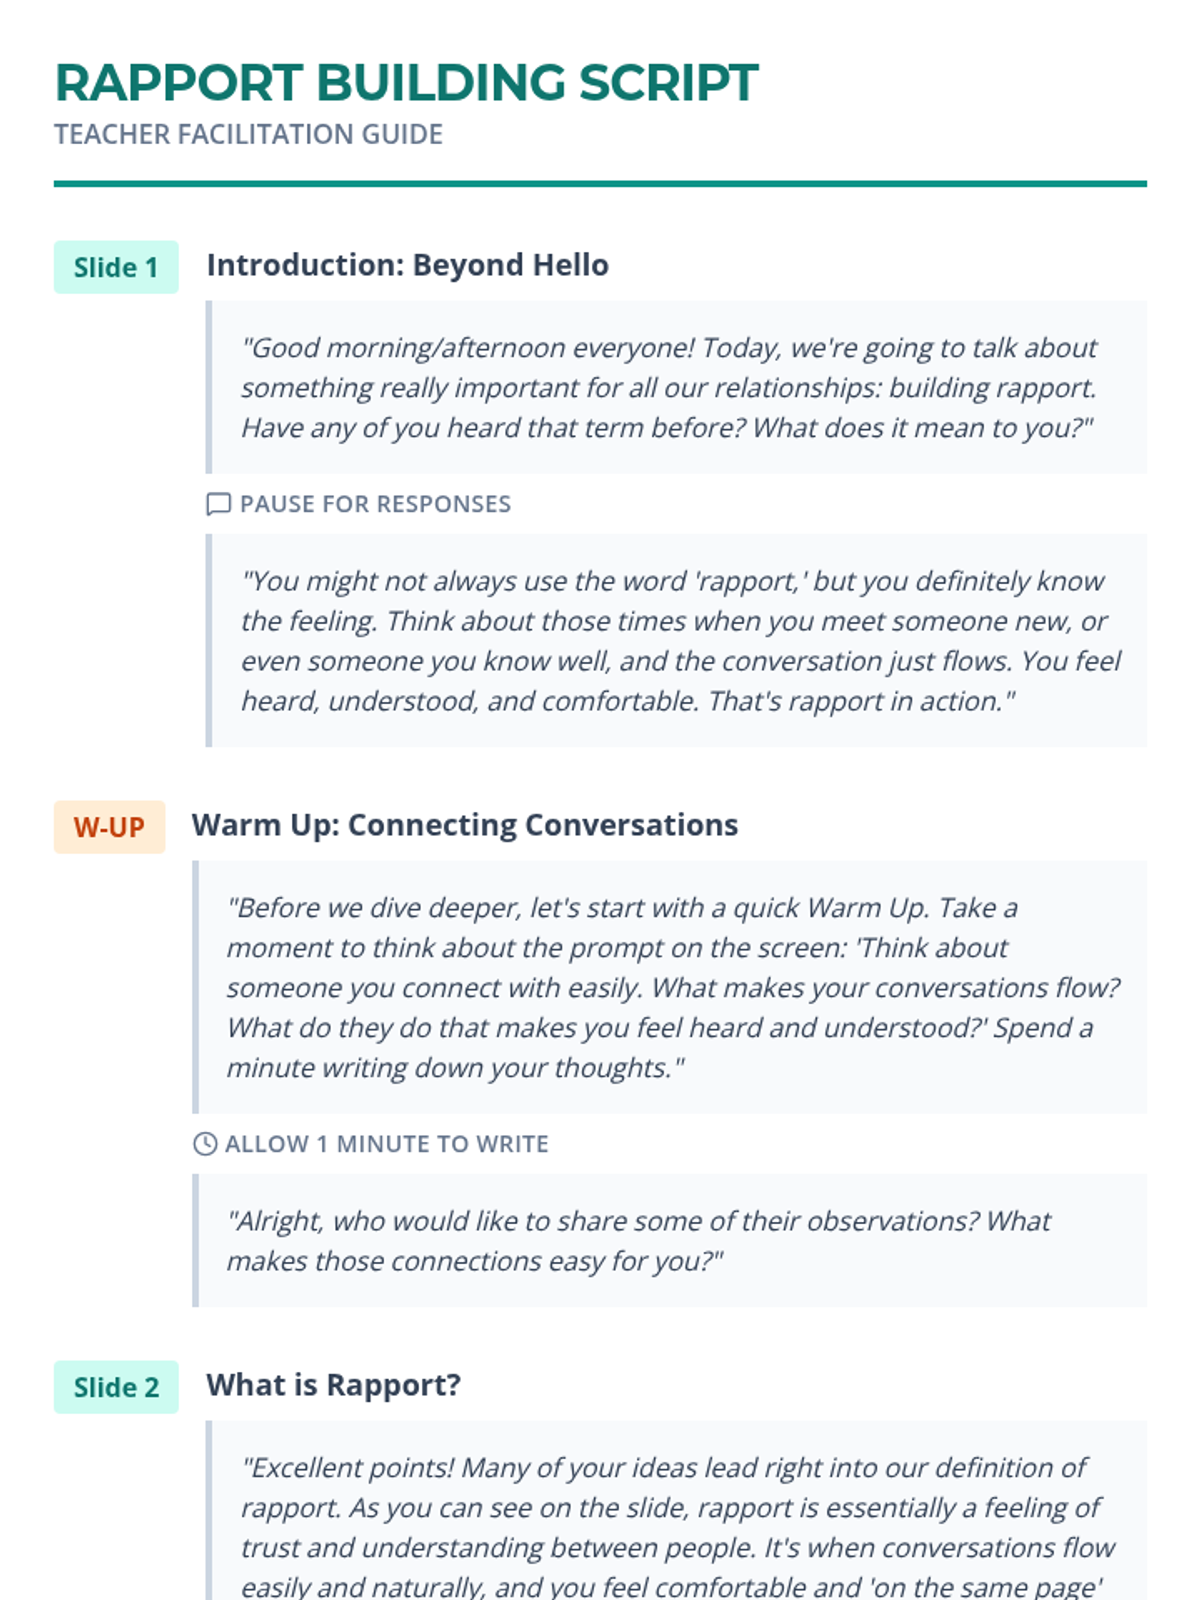
Task: Click the Rapport Building Script title
Action: pos(406,83)
